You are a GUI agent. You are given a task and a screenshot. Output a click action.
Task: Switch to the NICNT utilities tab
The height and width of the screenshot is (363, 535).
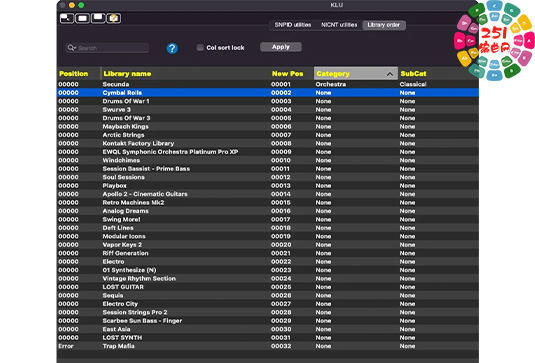point(339,25)
